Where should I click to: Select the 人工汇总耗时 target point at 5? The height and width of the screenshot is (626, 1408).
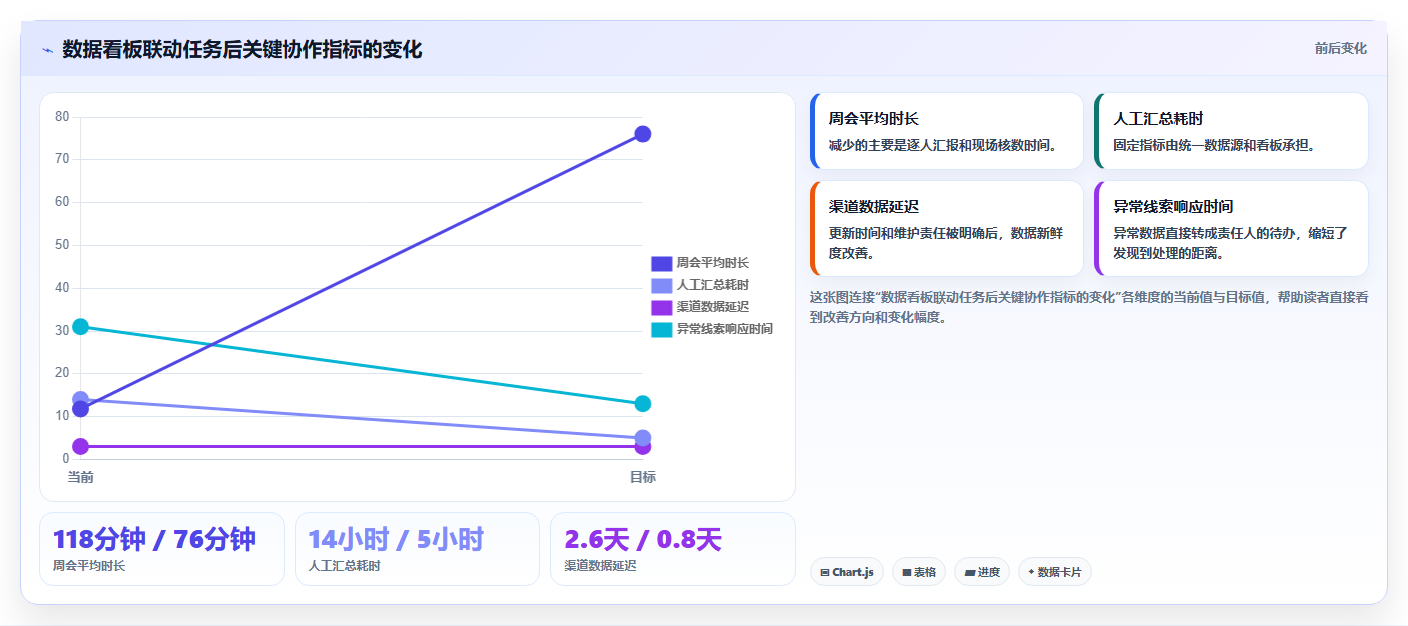pos(642,438)
